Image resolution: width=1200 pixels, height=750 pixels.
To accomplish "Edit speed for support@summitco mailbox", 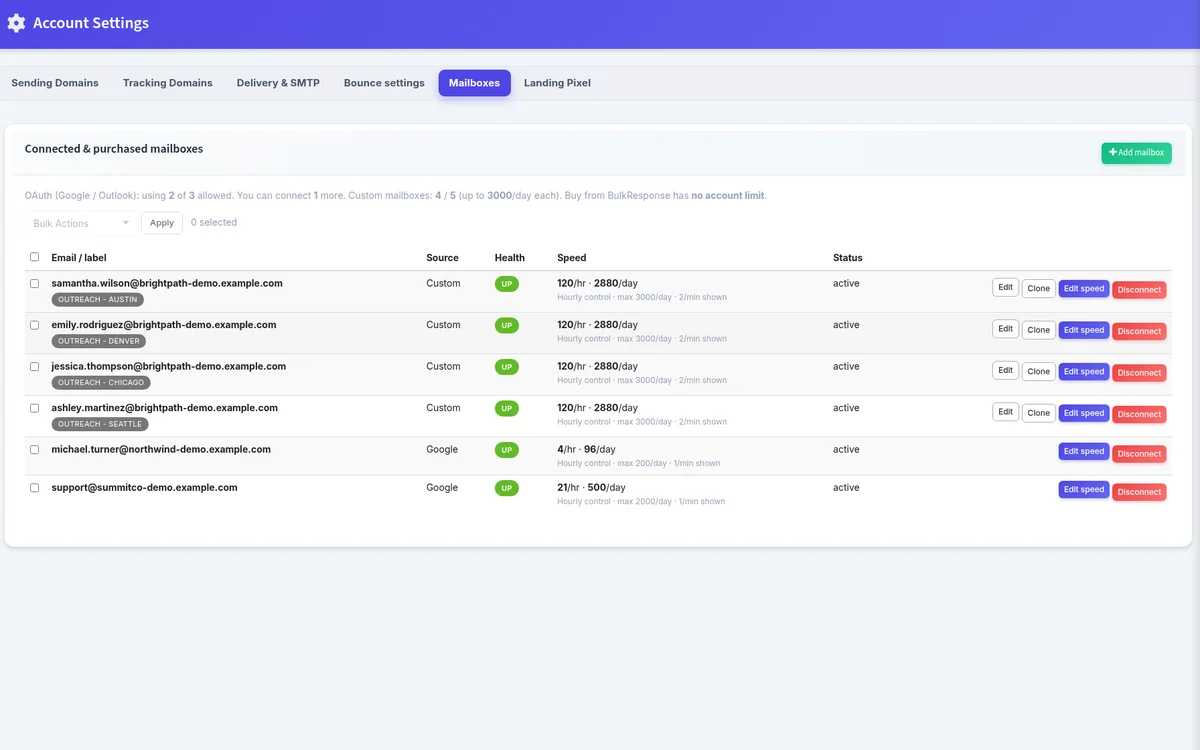I will click(x=1084, y=489).
